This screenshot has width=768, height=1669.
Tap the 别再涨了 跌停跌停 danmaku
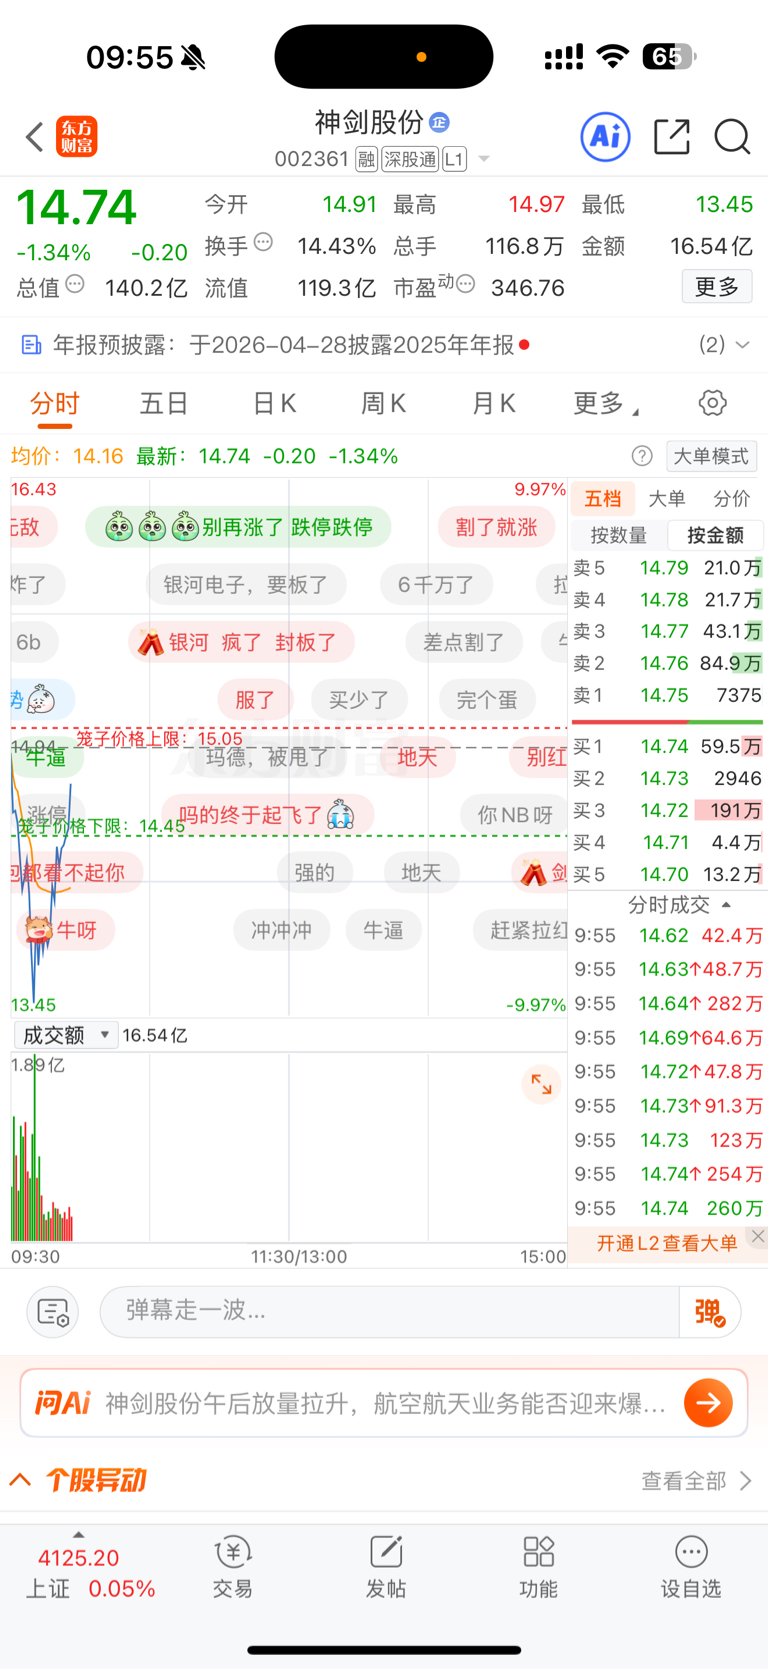[x=238, y=527]
